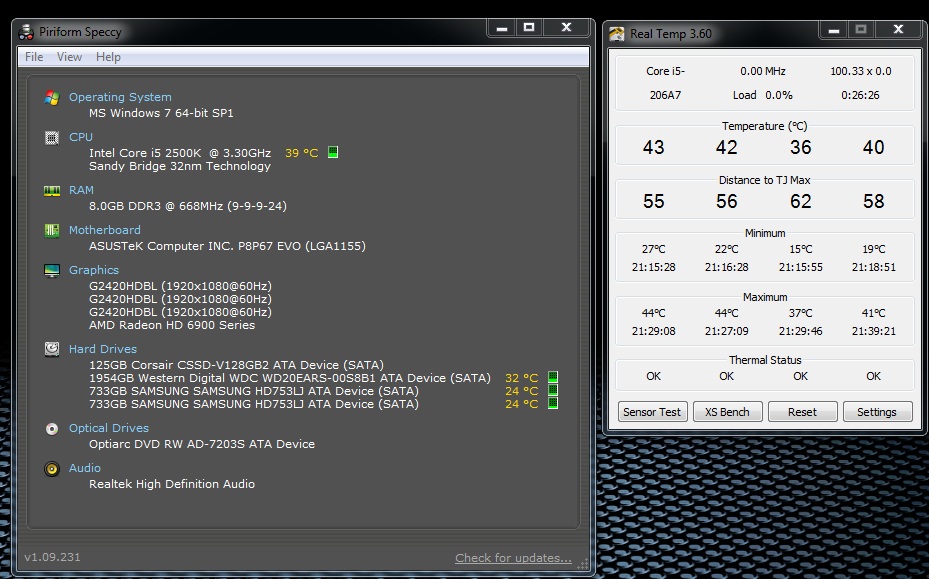929x579 pixels.
Task: Click 'ASUSTeK Computer INC. P8P67 EVO' line
Action: coord(228,246)
